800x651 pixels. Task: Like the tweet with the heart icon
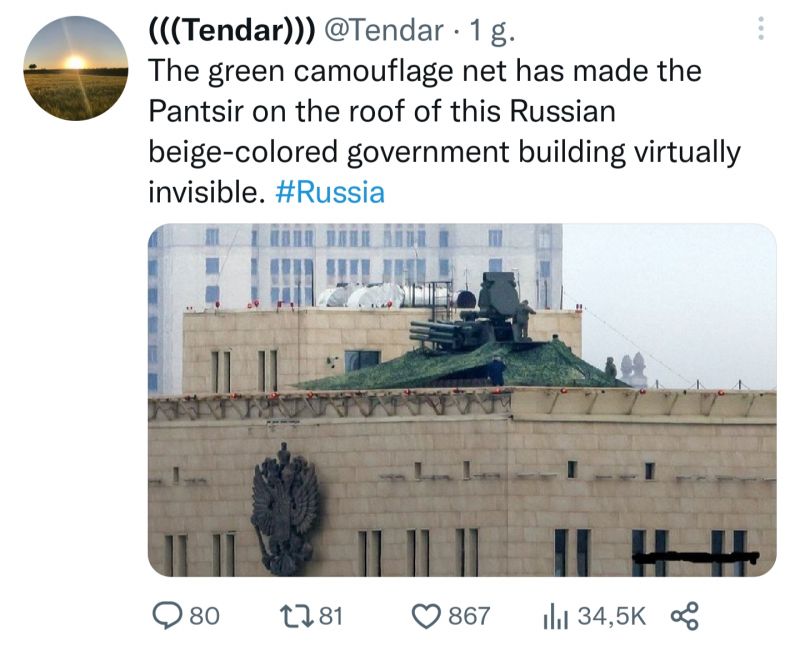(426, 616)
